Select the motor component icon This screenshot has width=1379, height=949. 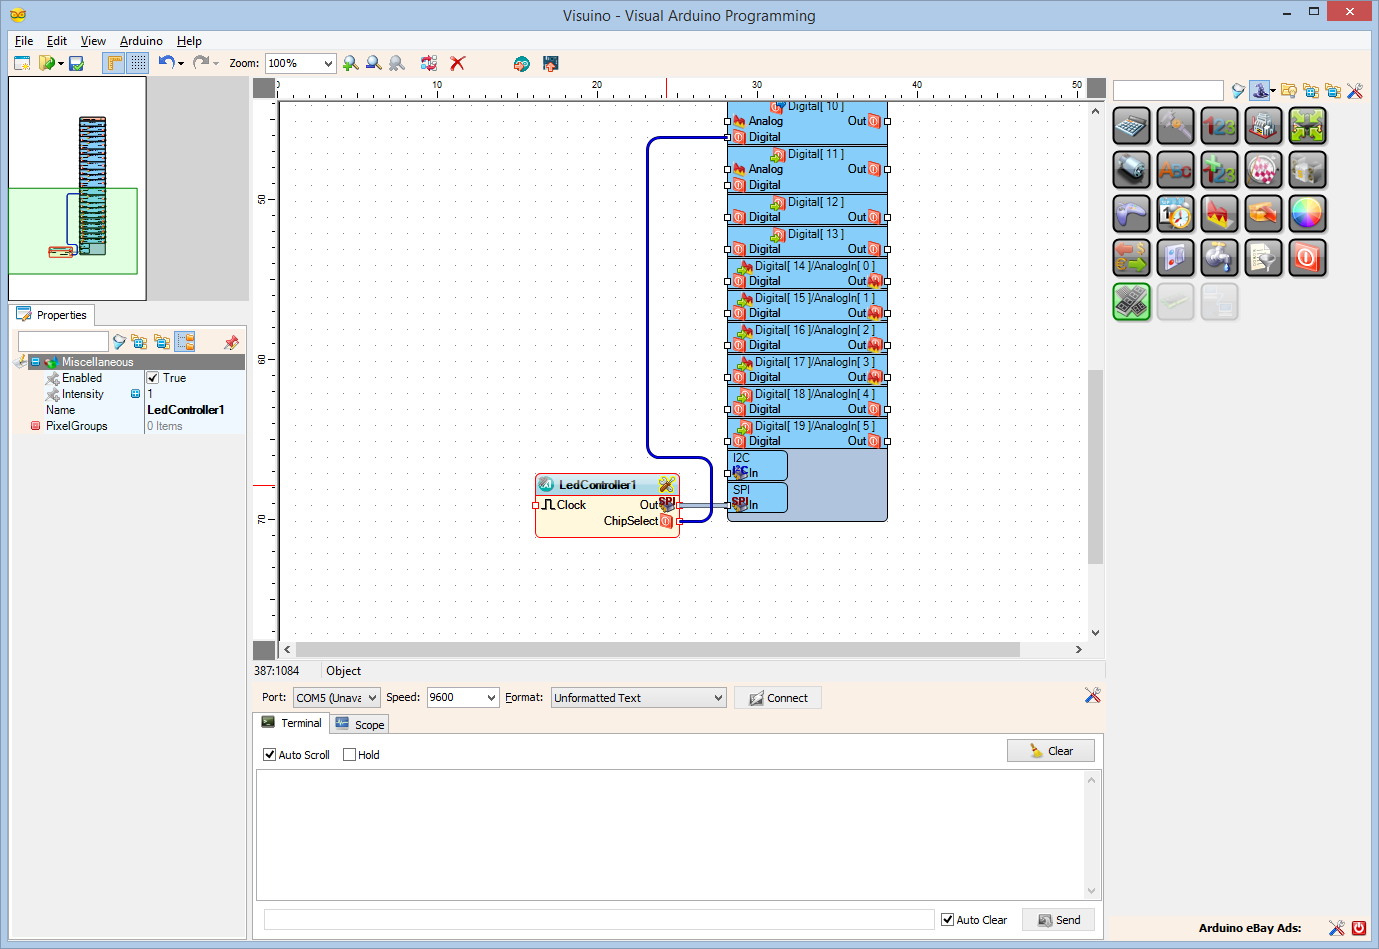pyautogui.click(x=1131, y=169)
